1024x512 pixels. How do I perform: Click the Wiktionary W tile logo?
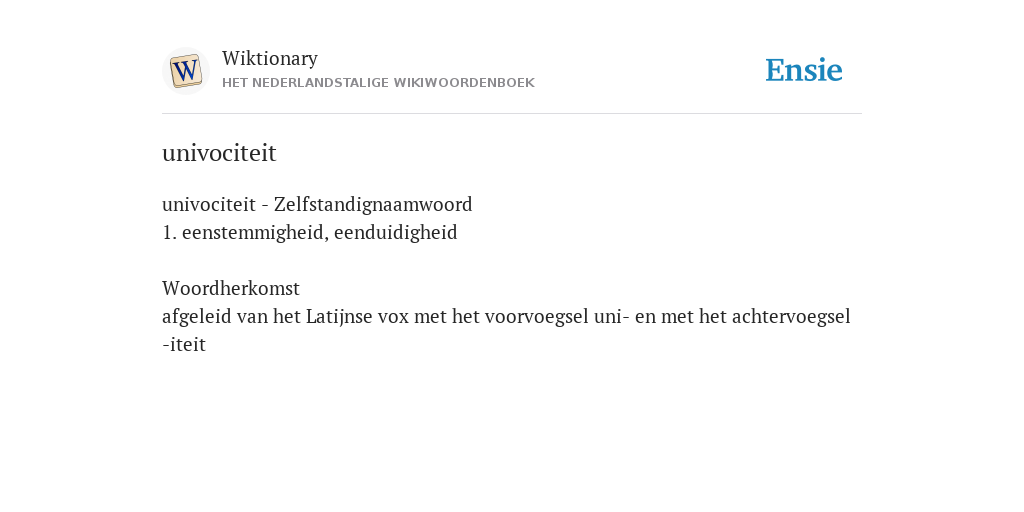coord(186,71)
